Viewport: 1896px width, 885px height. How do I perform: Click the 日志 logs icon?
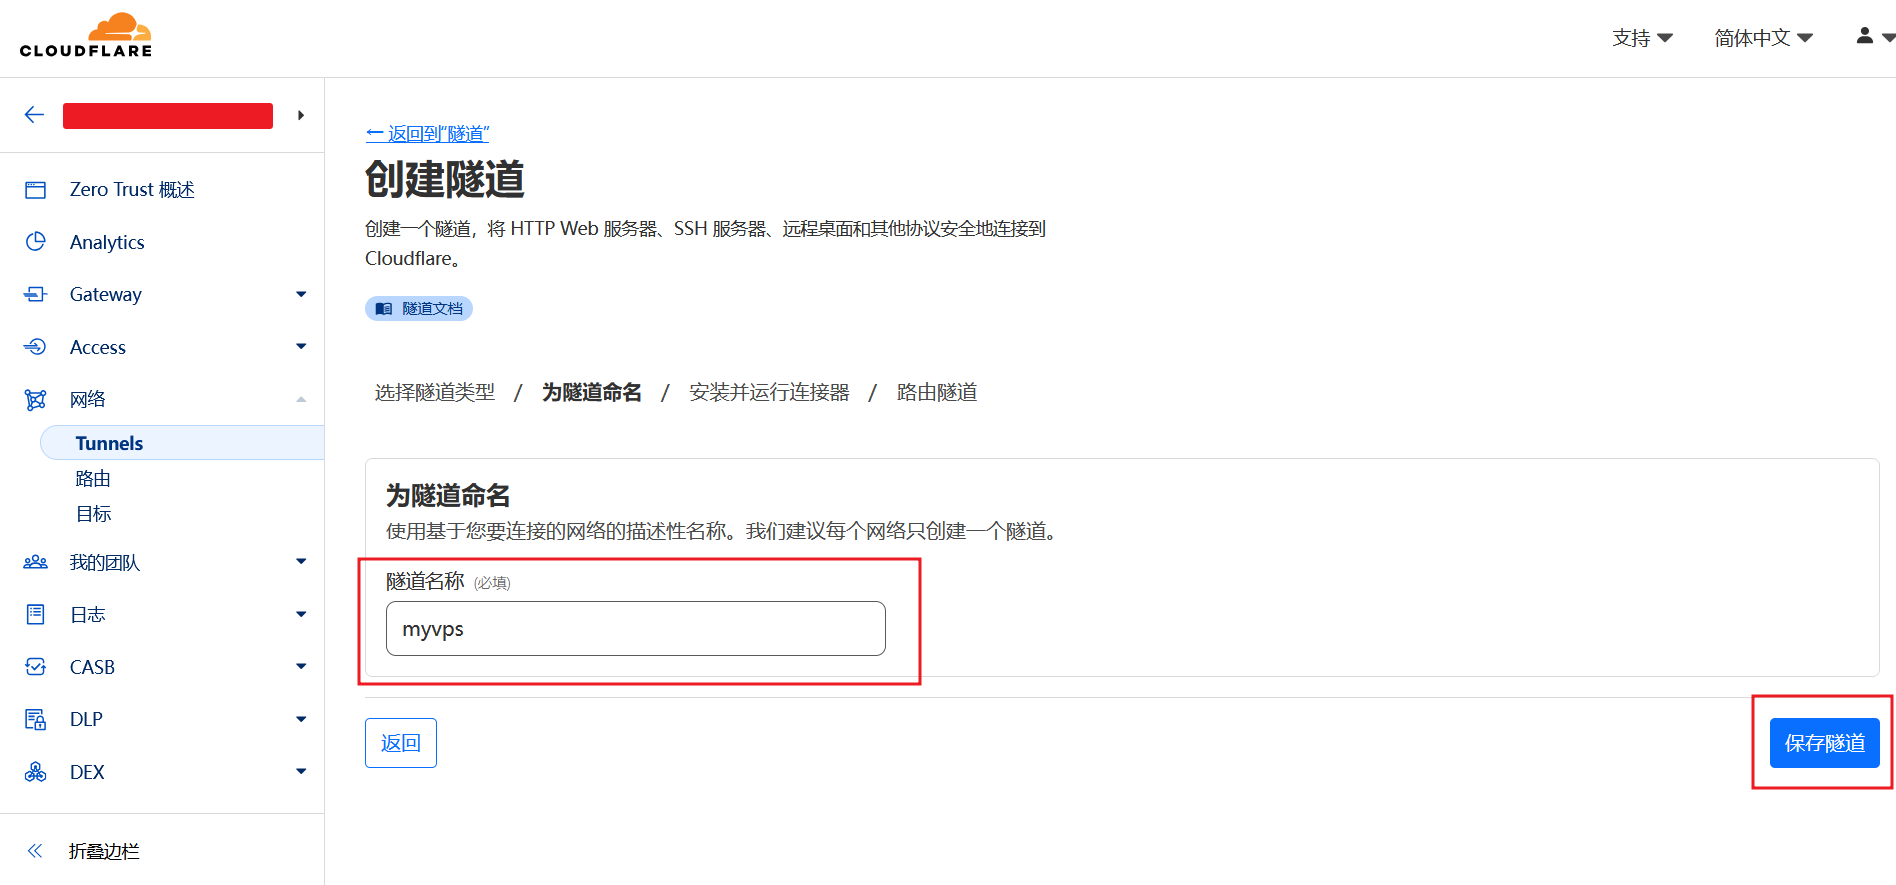pyautogui.click(x=35, y=614)
